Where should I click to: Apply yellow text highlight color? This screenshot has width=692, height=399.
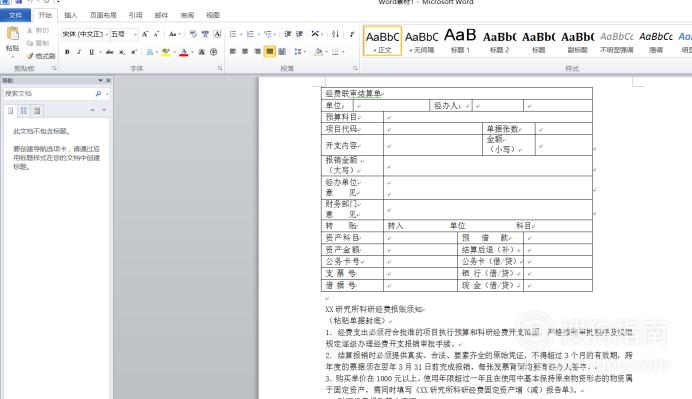(166, 52)
